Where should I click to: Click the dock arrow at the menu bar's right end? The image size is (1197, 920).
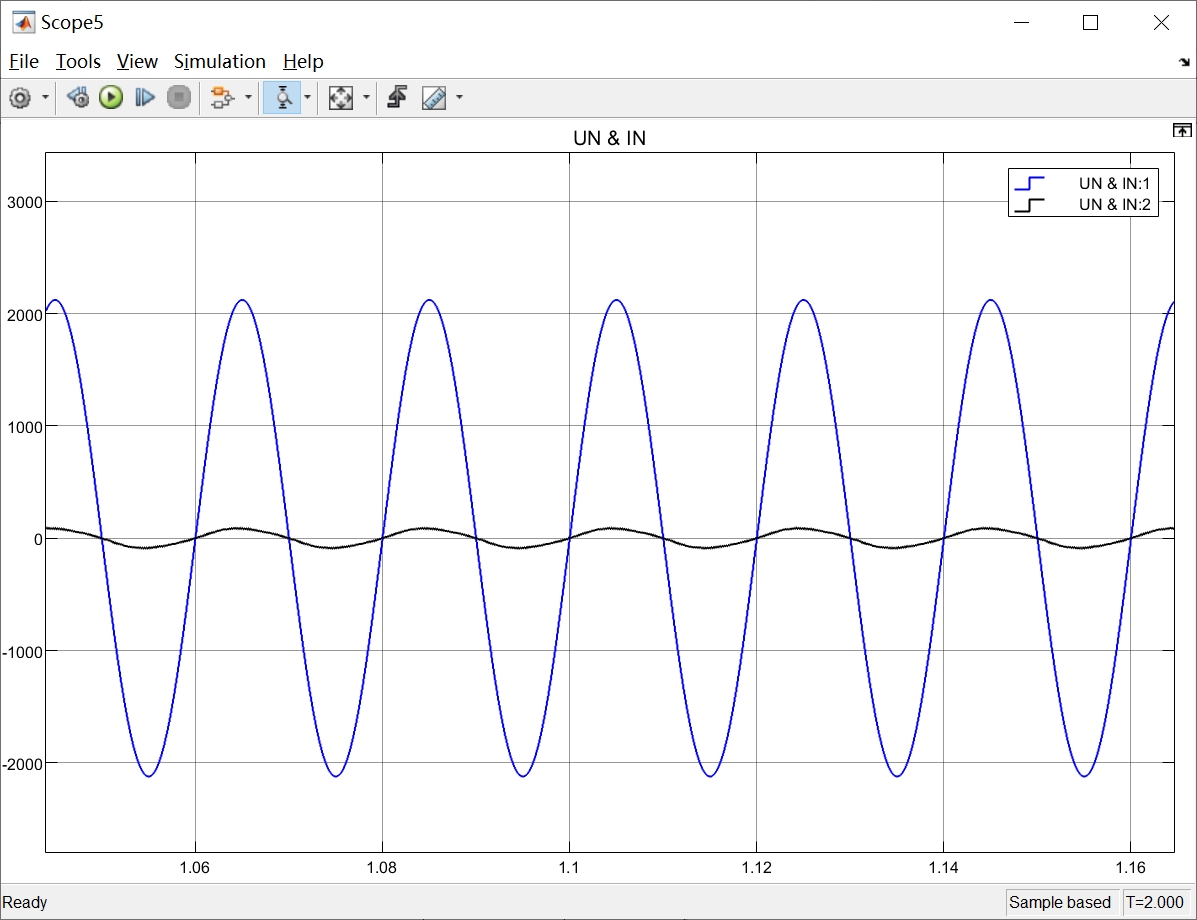1184,62
